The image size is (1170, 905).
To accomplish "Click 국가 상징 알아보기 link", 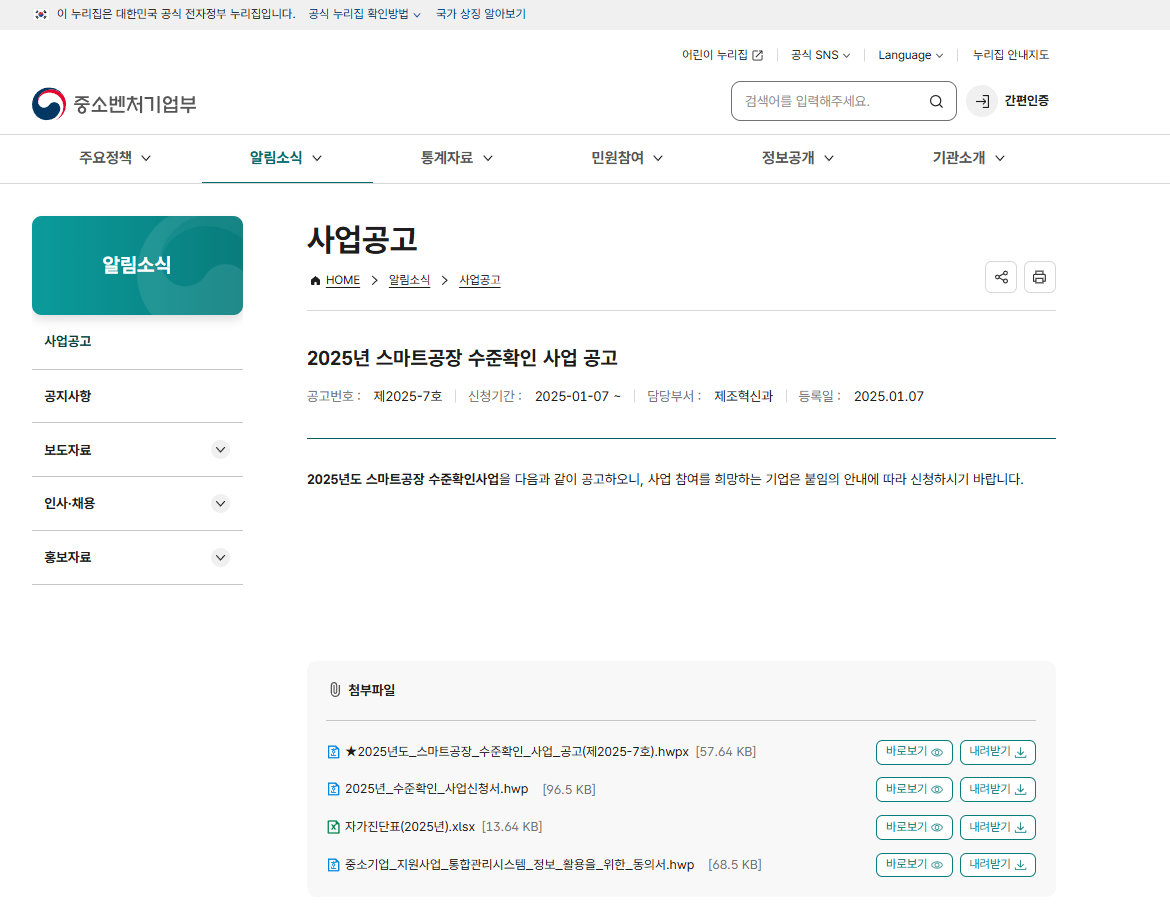I will (481, 14).
